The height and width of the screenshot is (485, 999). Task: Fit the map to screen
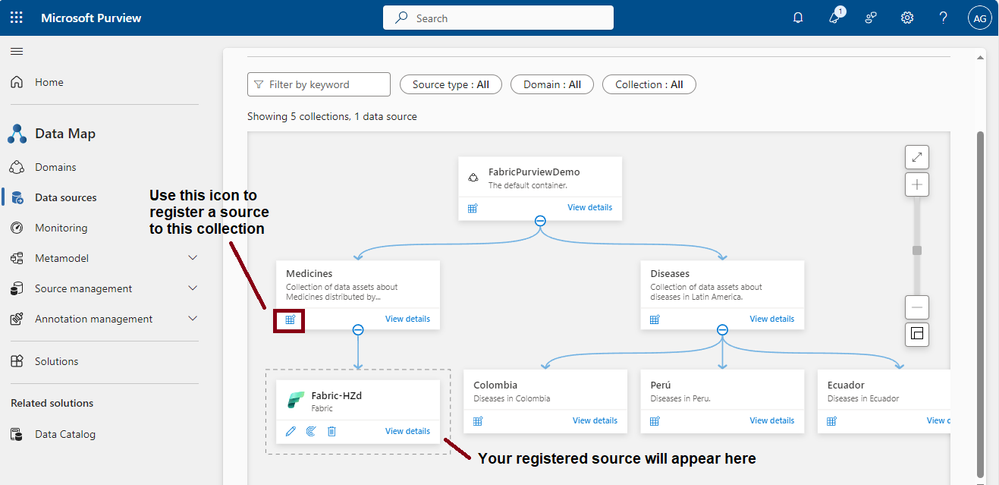pyautogui.click(x=917, y=157)
